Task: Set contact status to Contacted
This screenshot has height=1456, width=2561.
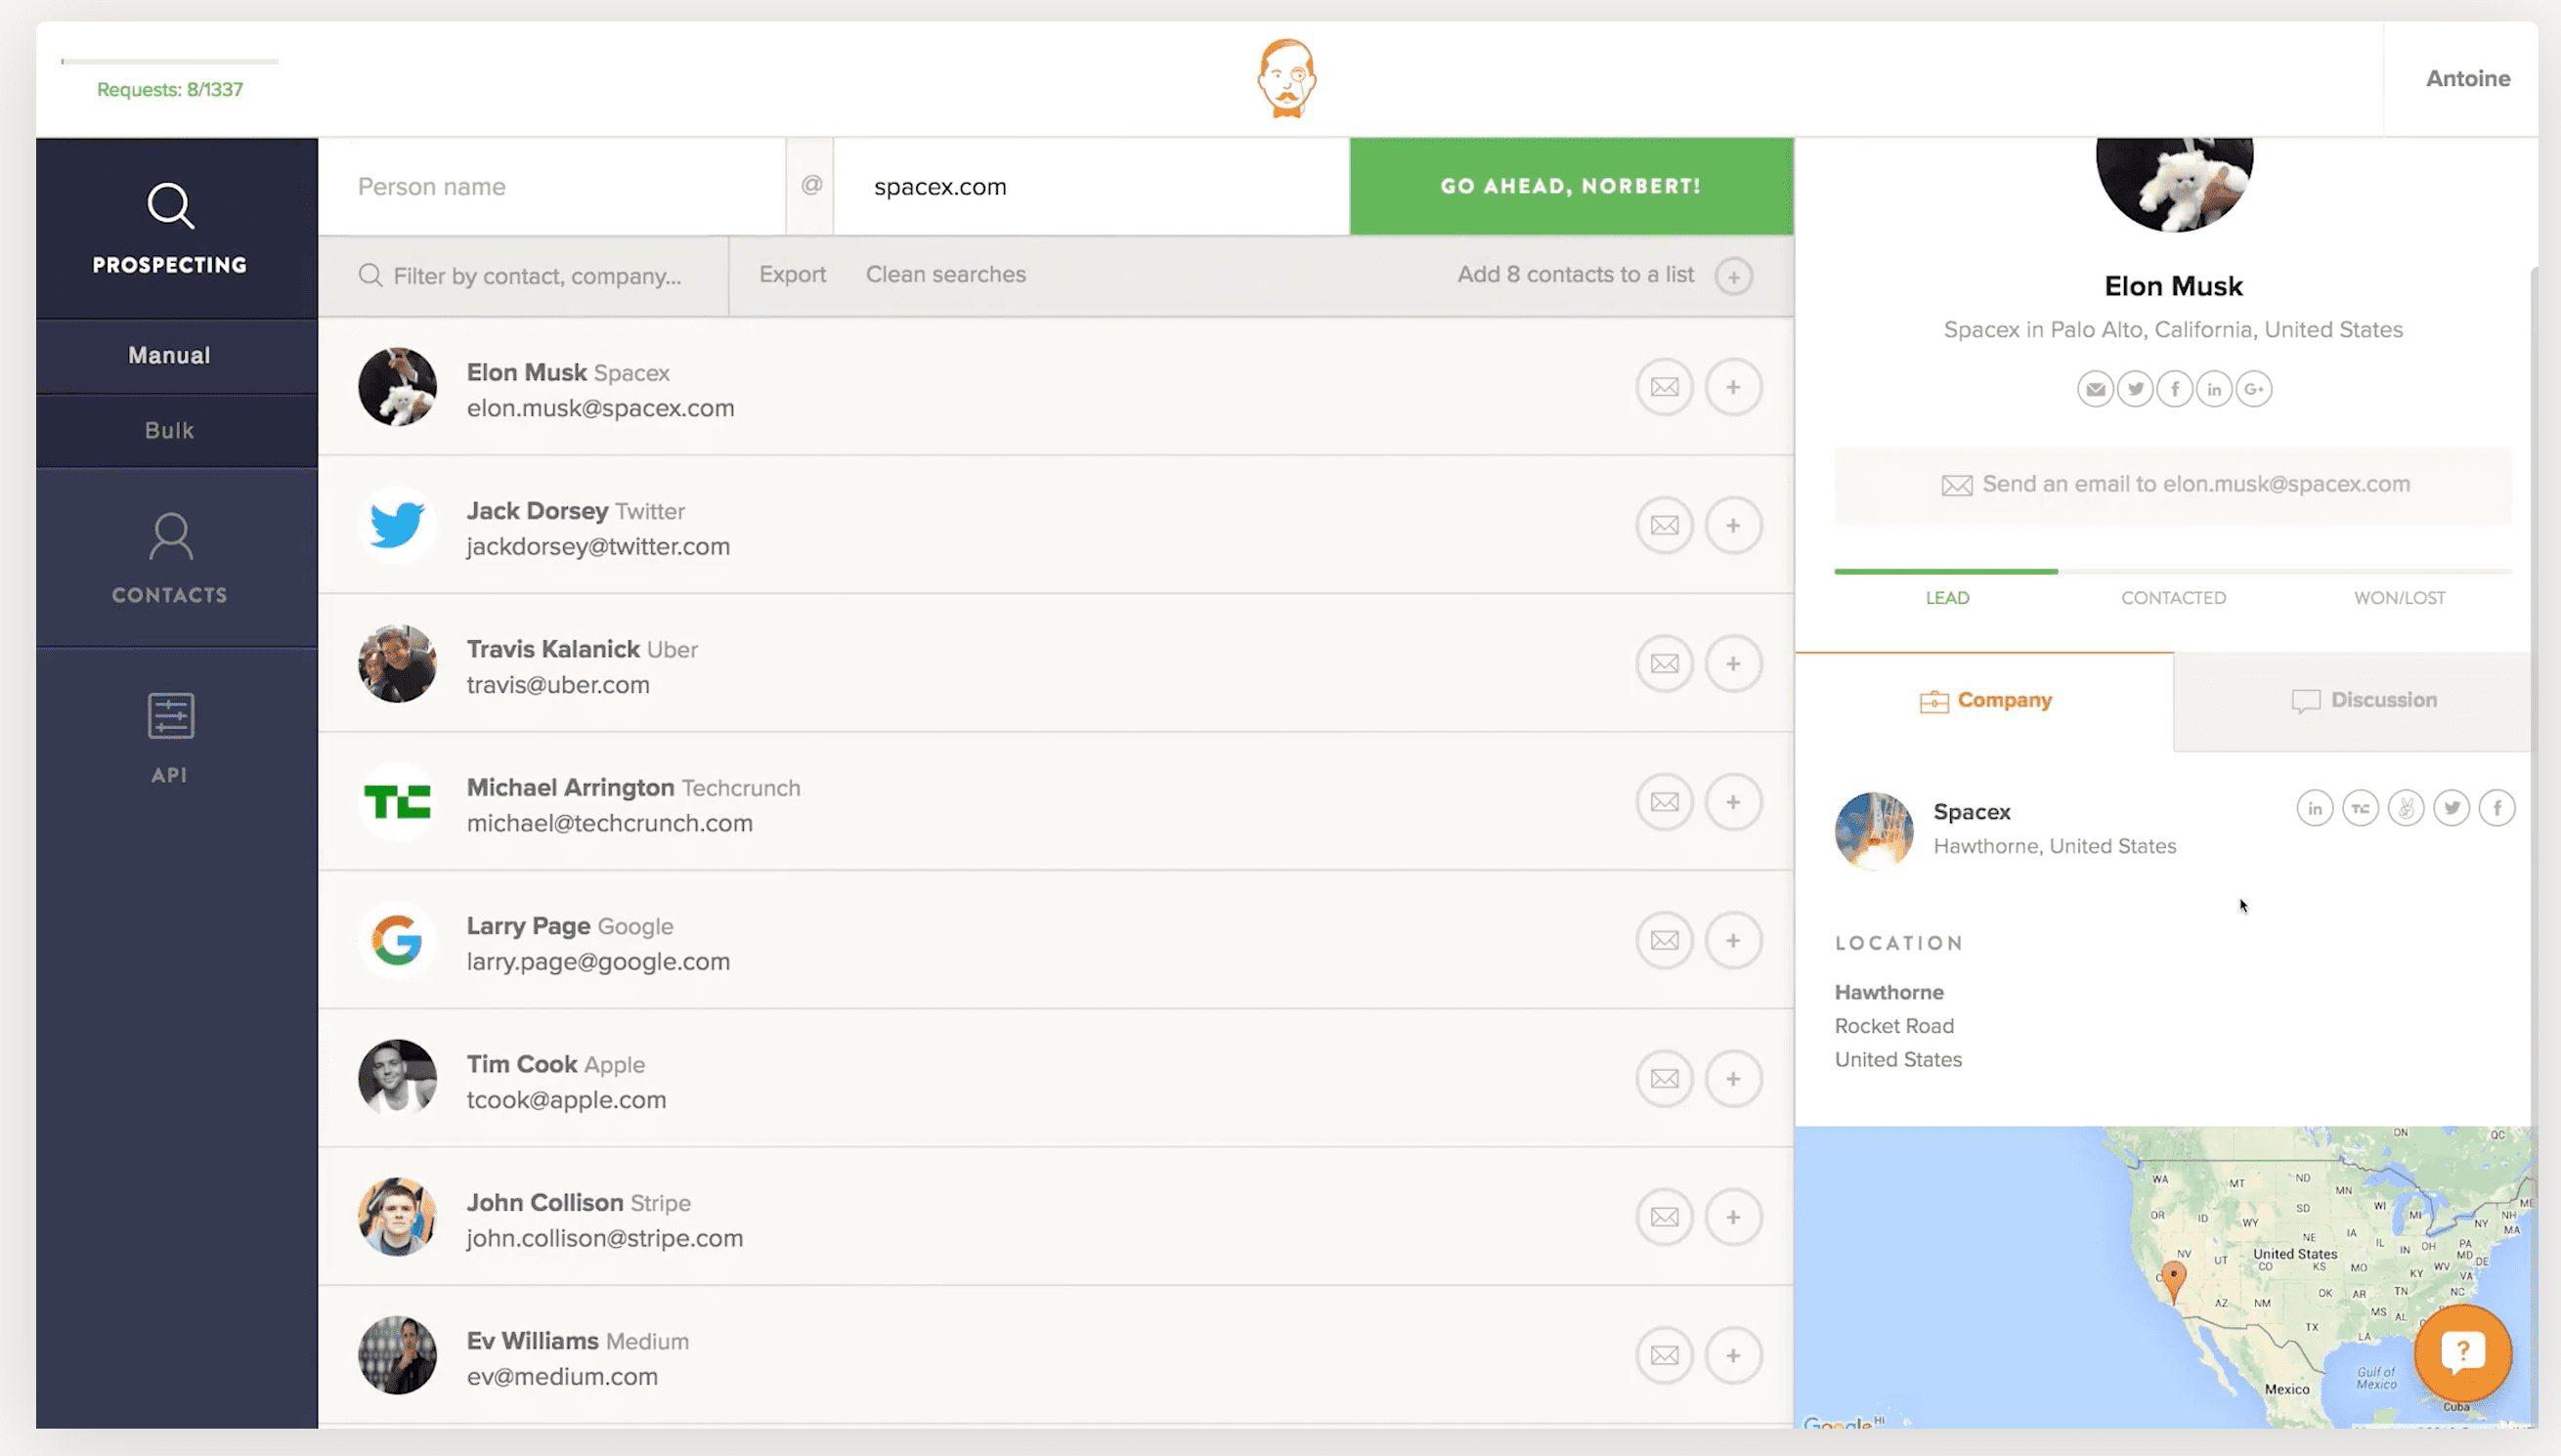Action: pos(2173,598)
